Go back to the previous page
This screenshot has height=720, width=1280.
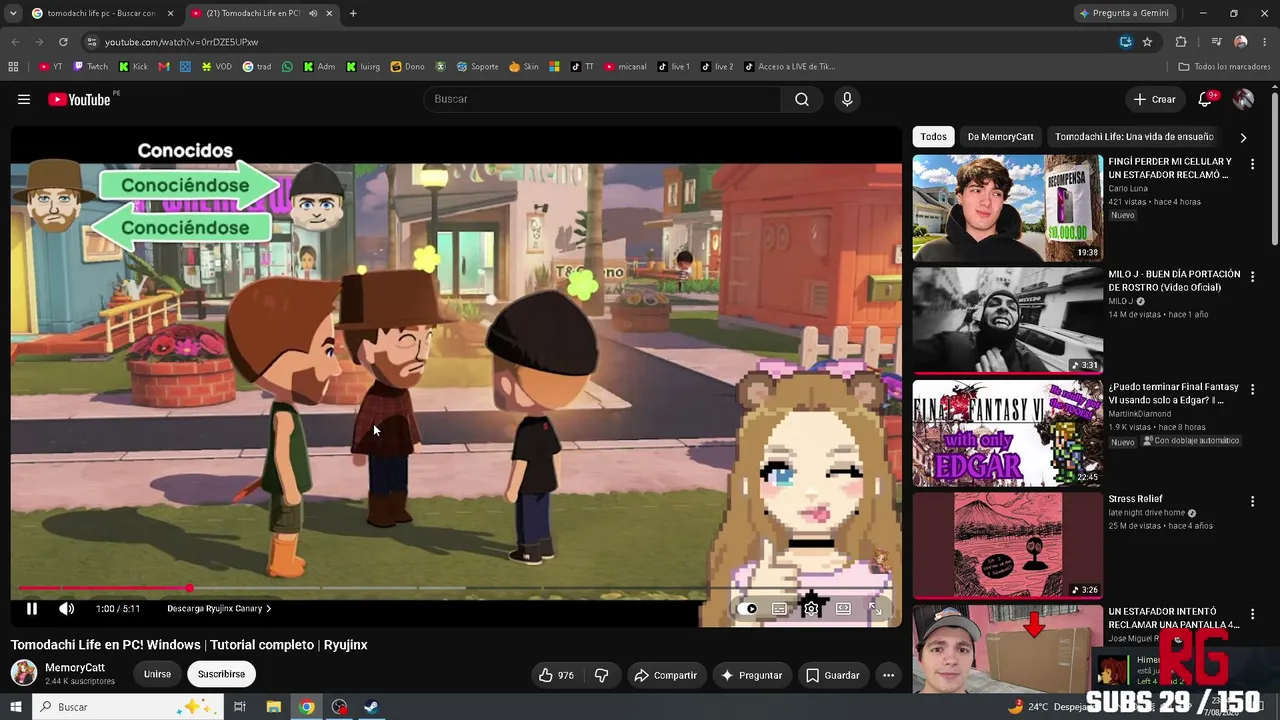[15, 42]
